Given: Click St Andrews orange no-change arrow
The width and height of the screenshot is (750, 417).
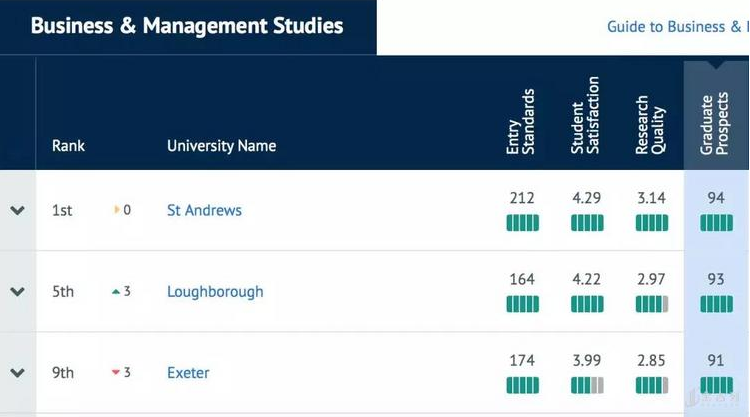Looking at the screenshot, I should click(x=117, y=211).
